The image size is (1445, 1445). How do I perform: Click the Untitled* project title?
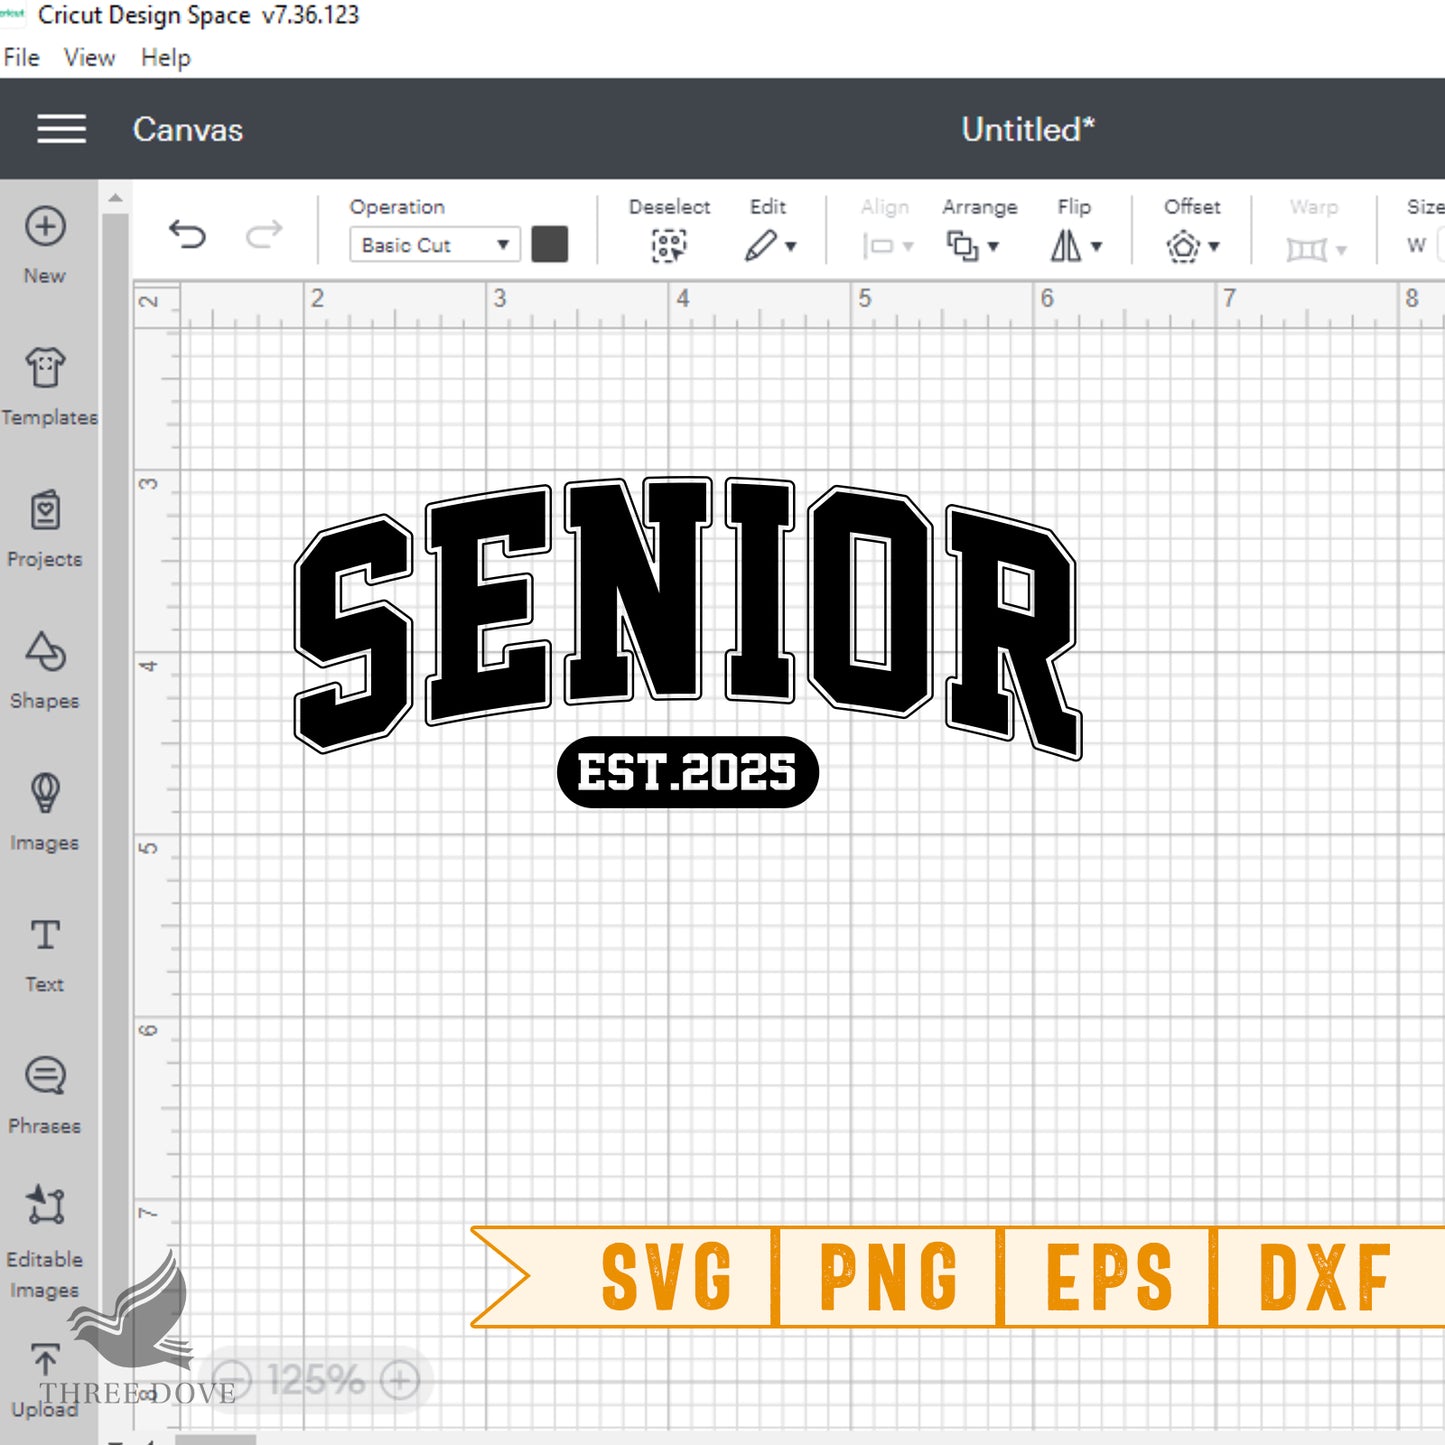click(1028, 130)
